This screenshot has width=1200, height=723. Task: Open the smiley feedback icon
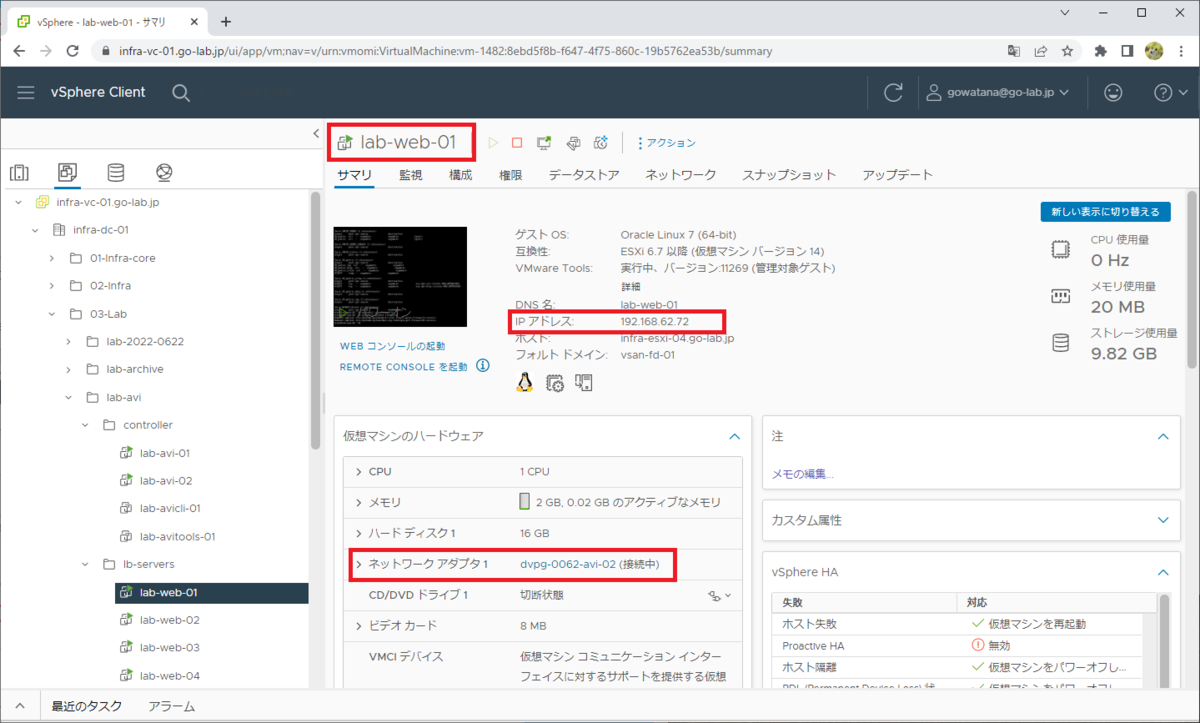coord(1112,92)
